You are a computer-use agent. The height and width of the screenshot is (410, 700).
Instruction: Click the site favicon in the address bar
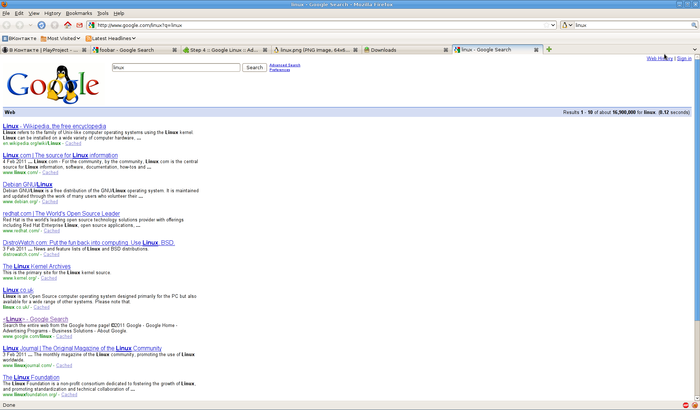(x=92, y=25)
